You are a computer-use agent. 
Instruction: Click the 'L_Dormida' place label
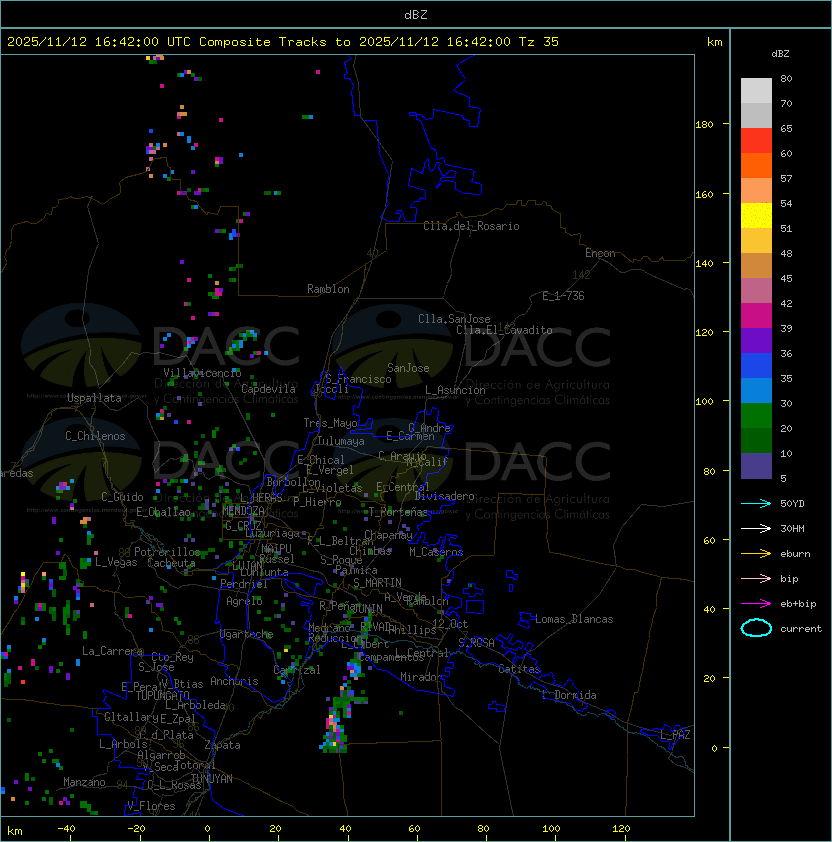tap(569, 695)
